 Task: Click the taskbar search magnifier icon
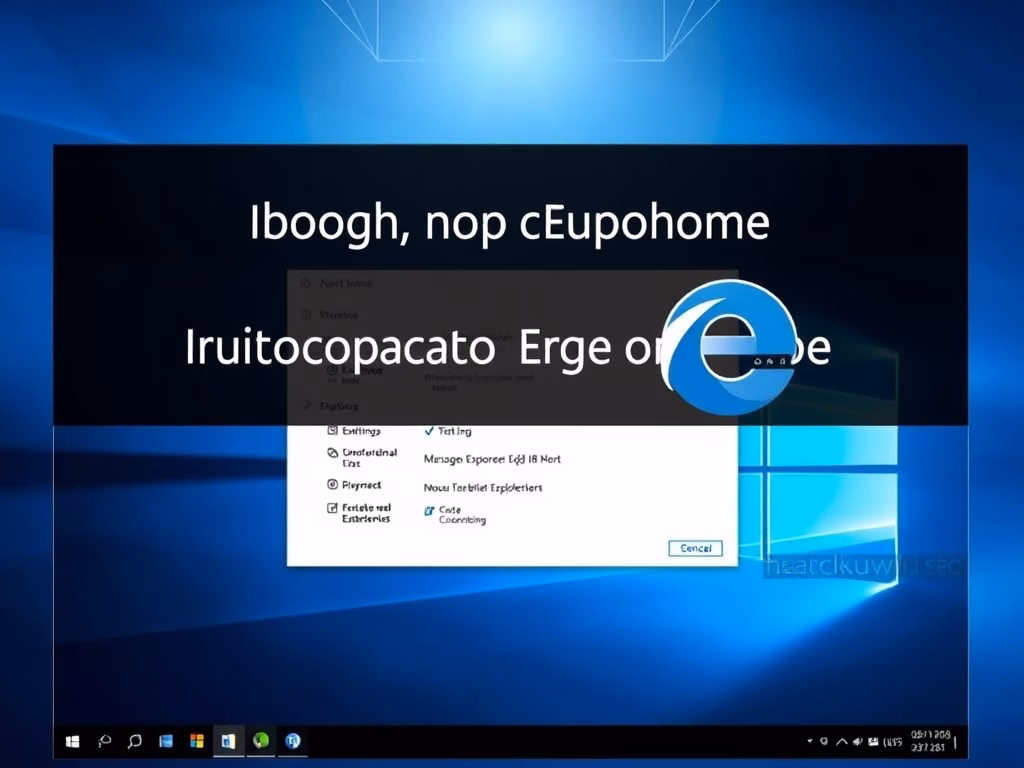tap(103, 741)
